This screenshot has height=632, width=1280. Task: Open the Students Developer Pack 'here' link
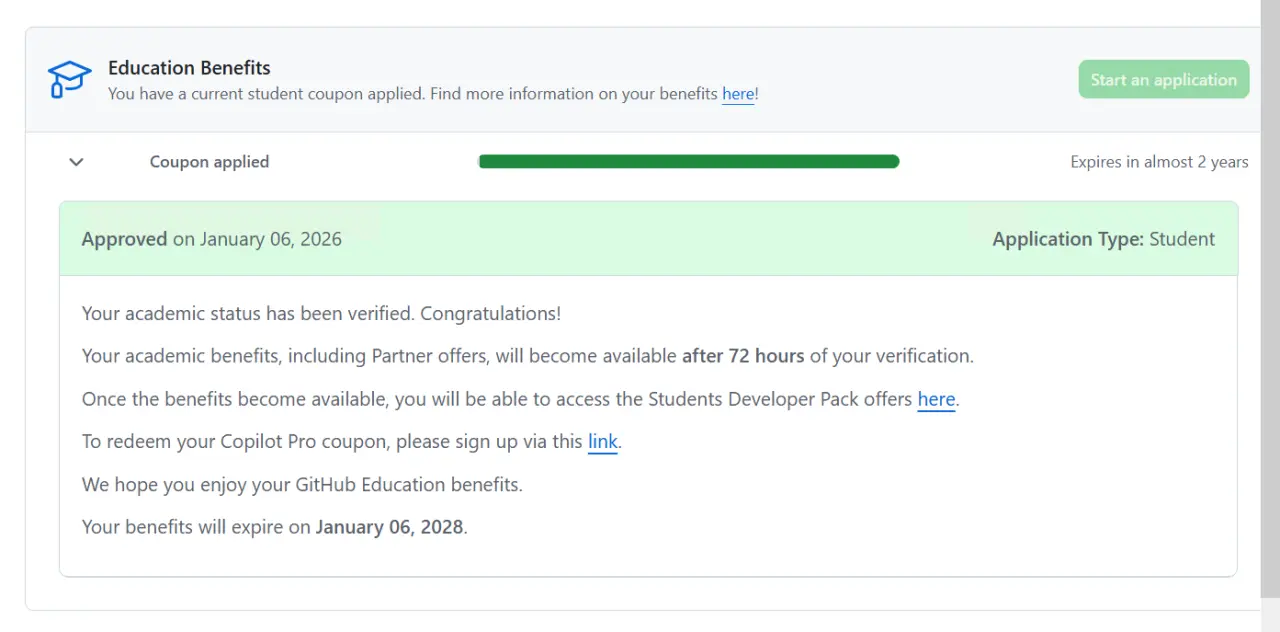(936, 399)
